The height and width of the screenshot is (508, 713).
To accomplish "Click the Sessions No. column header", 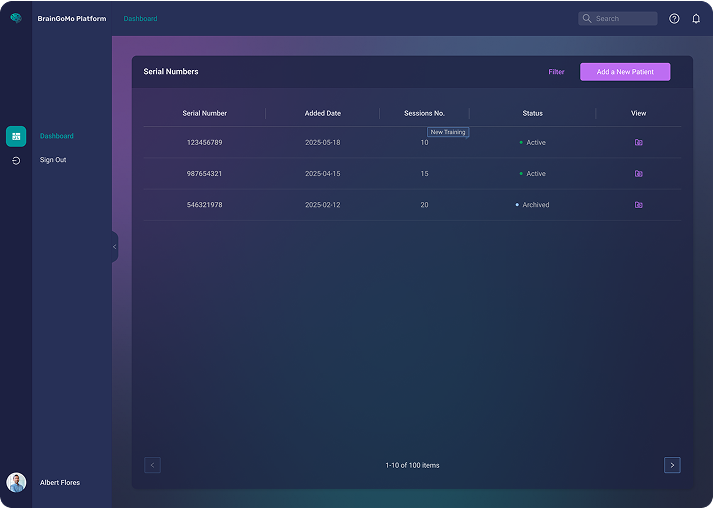I will pos(424,113).
